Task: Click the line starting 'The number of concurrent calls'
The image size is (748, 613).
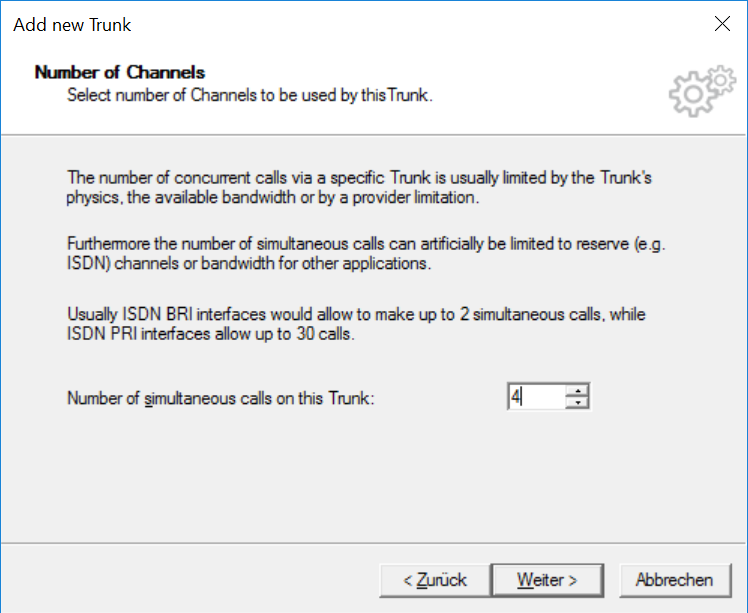Action: click(359, 177)
